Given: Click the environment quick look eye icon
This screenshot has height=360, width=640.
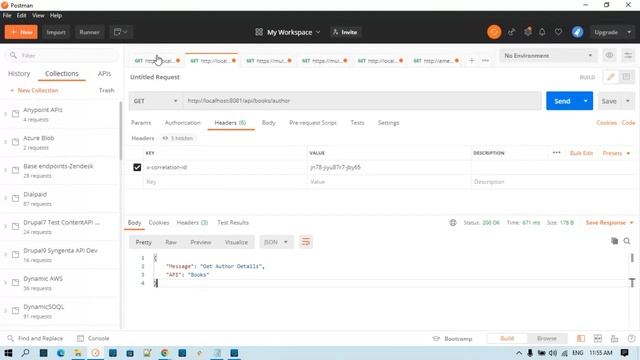Looking at the screenshot, I should coord(609,55).
